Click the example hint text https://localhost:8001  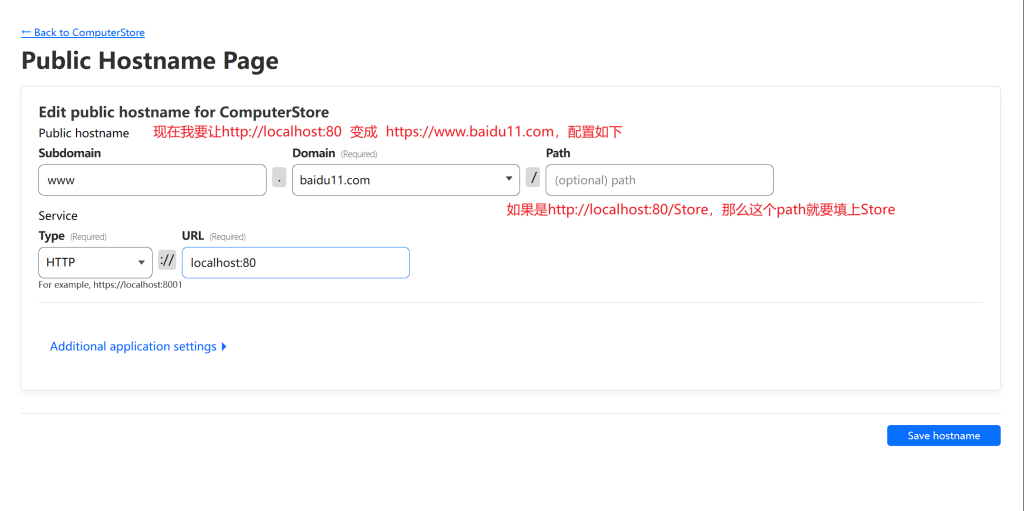pyautogui.click(x=110, y=284)
